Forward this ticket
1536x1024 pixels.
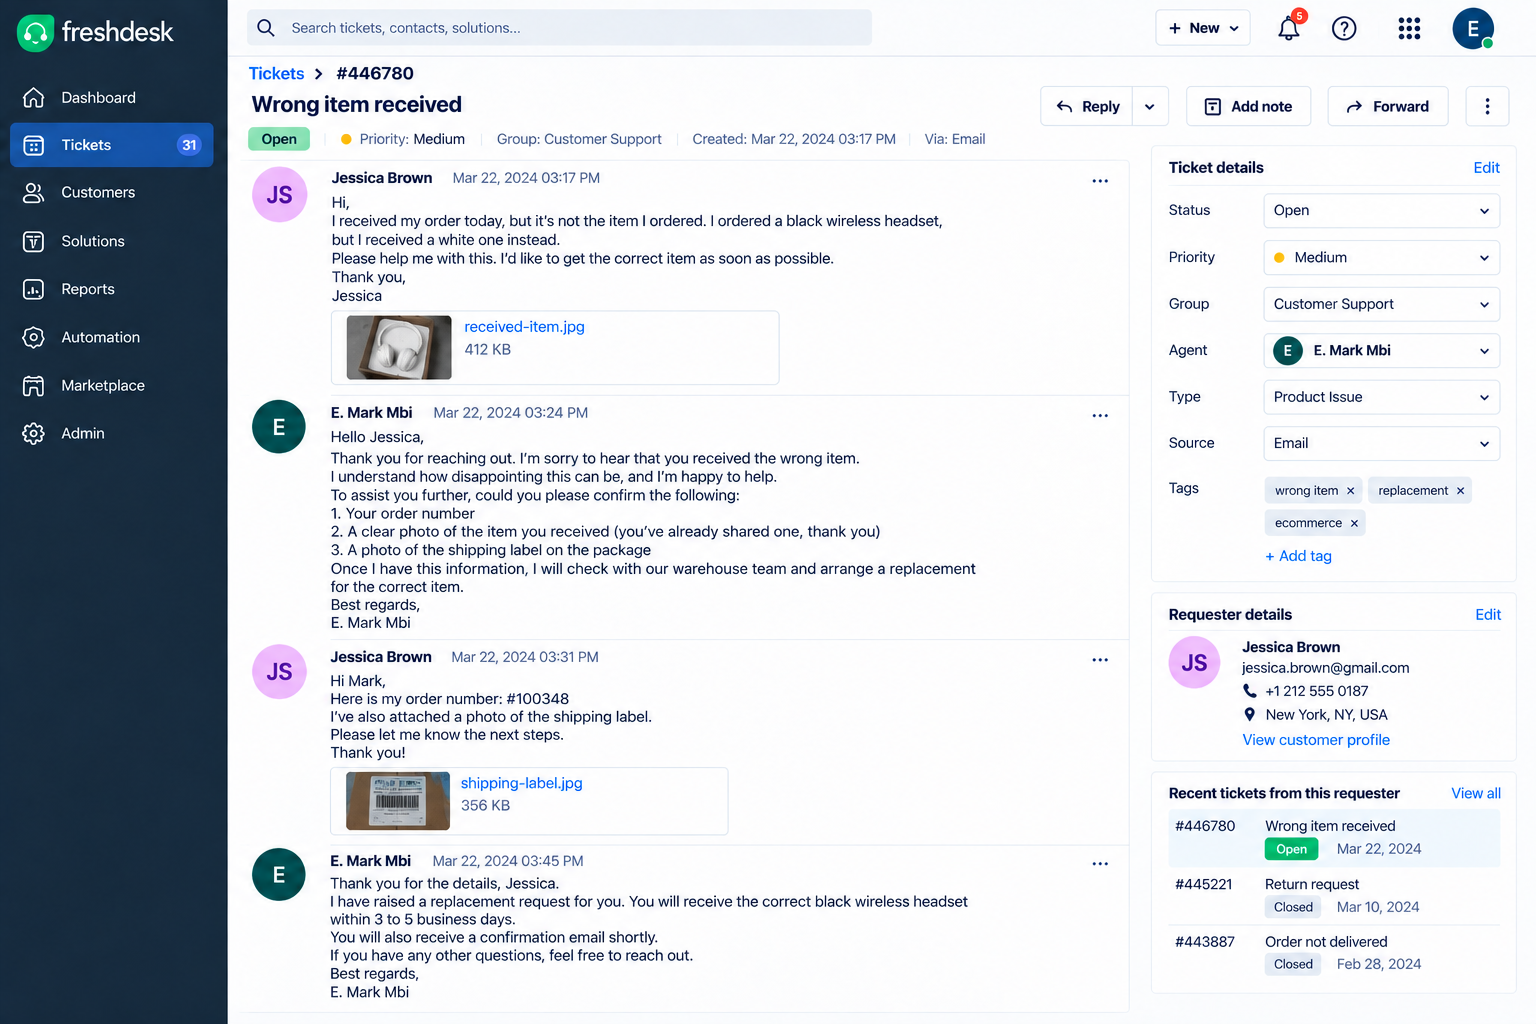pyautogui.click(x=1388, y=106)
